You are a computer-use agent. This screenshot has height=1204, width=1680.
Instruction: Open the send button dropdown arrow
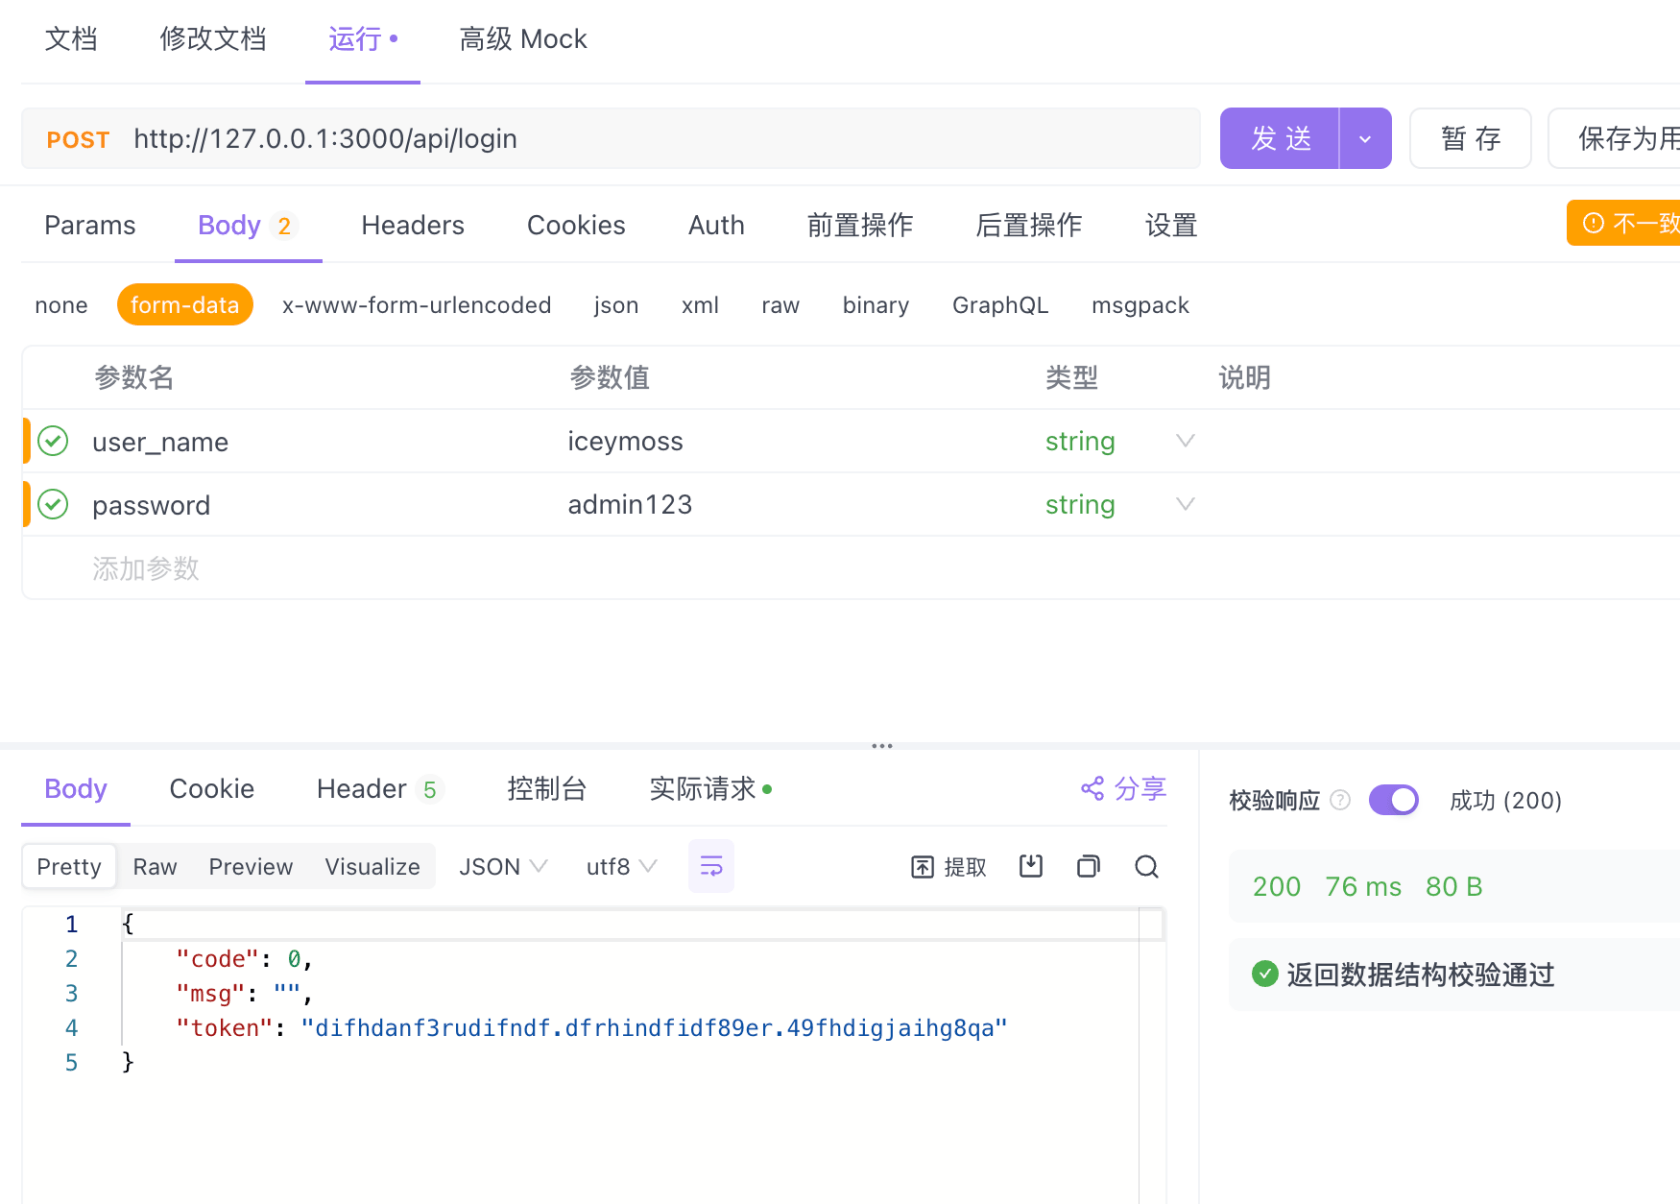pyautogui.click(x=1365, y=138)
